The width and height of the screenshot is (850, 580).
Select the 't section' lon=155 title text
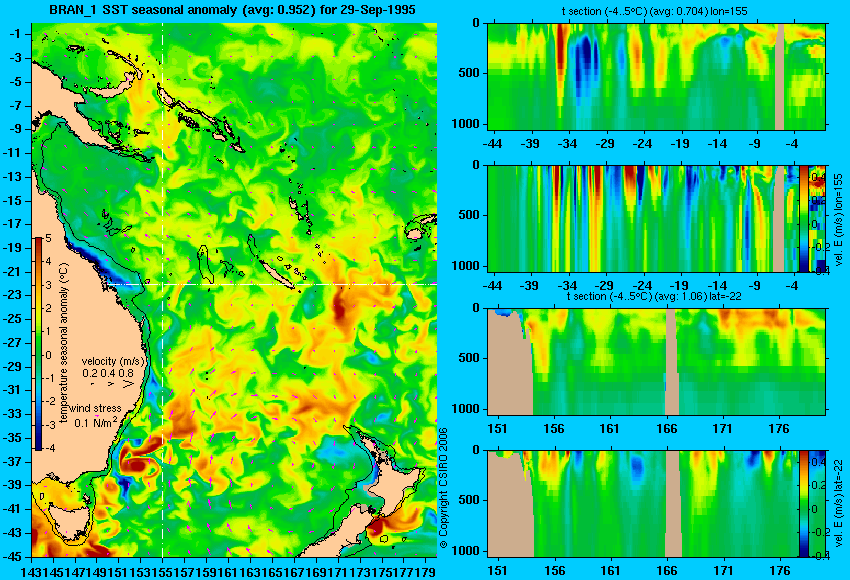coord(654,11)
